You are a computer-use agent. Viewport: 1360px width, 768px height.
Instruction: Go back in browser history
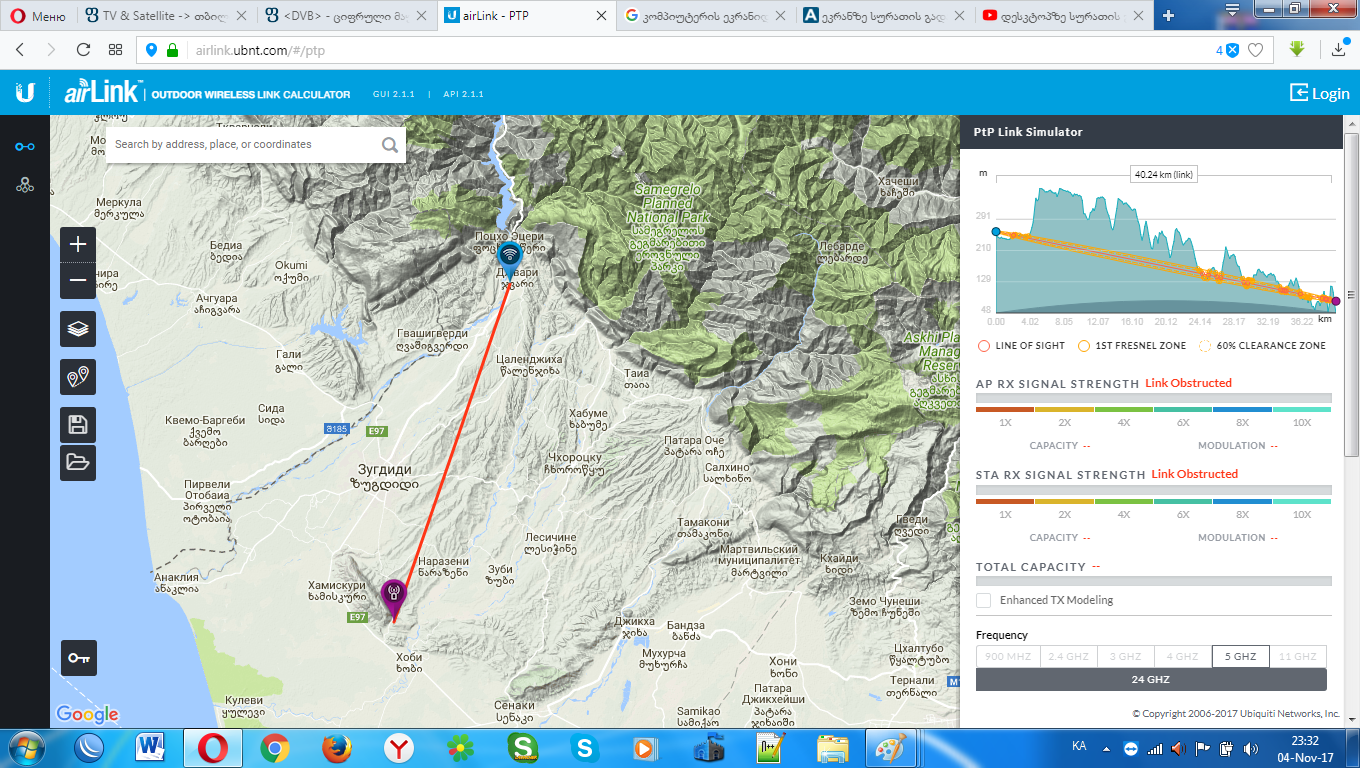click(x=21, y=50)
